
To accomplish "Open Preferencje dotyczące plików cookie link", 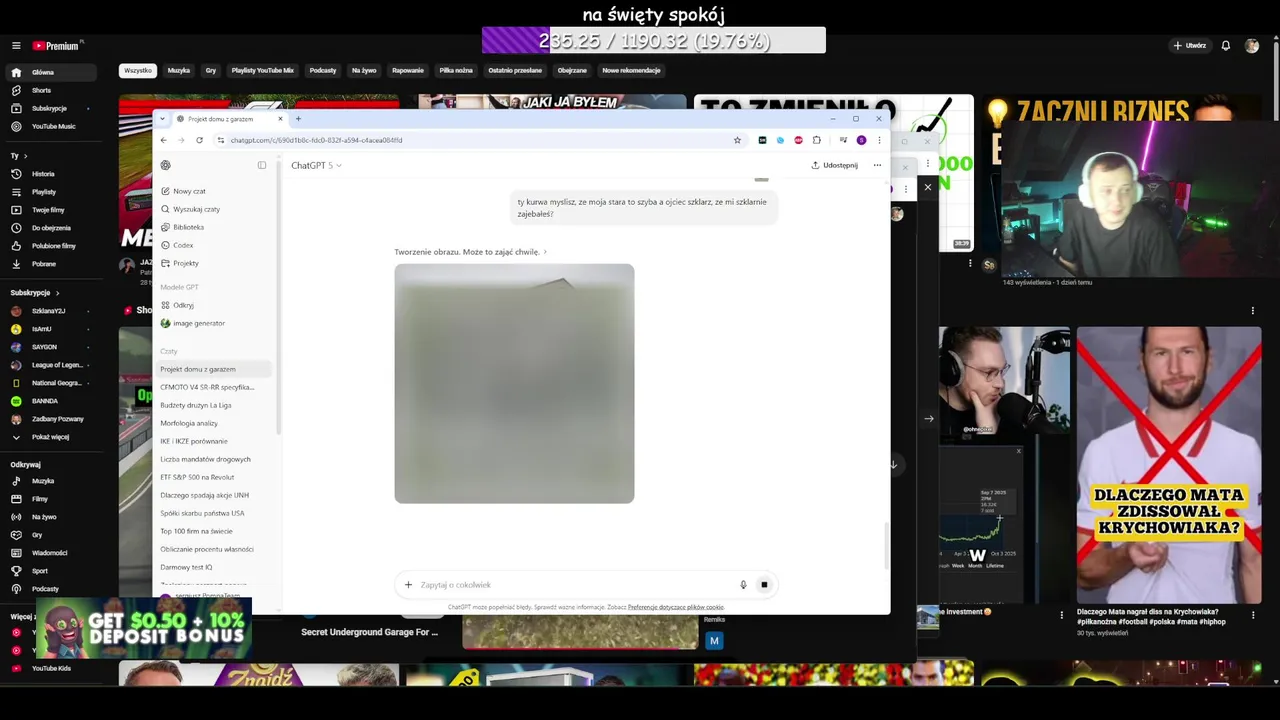I will (x=675, y=607).
